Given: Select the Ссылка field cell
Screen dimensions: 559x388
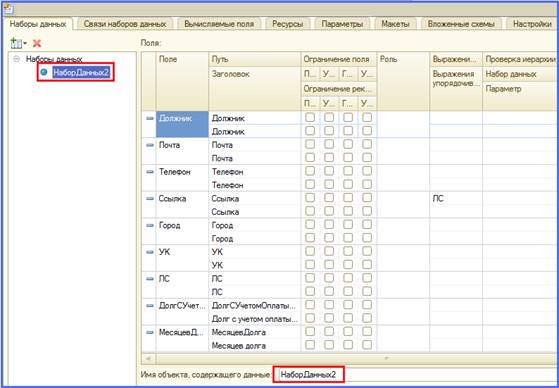Looking at the screenshot, I should (x=182, y=205).
